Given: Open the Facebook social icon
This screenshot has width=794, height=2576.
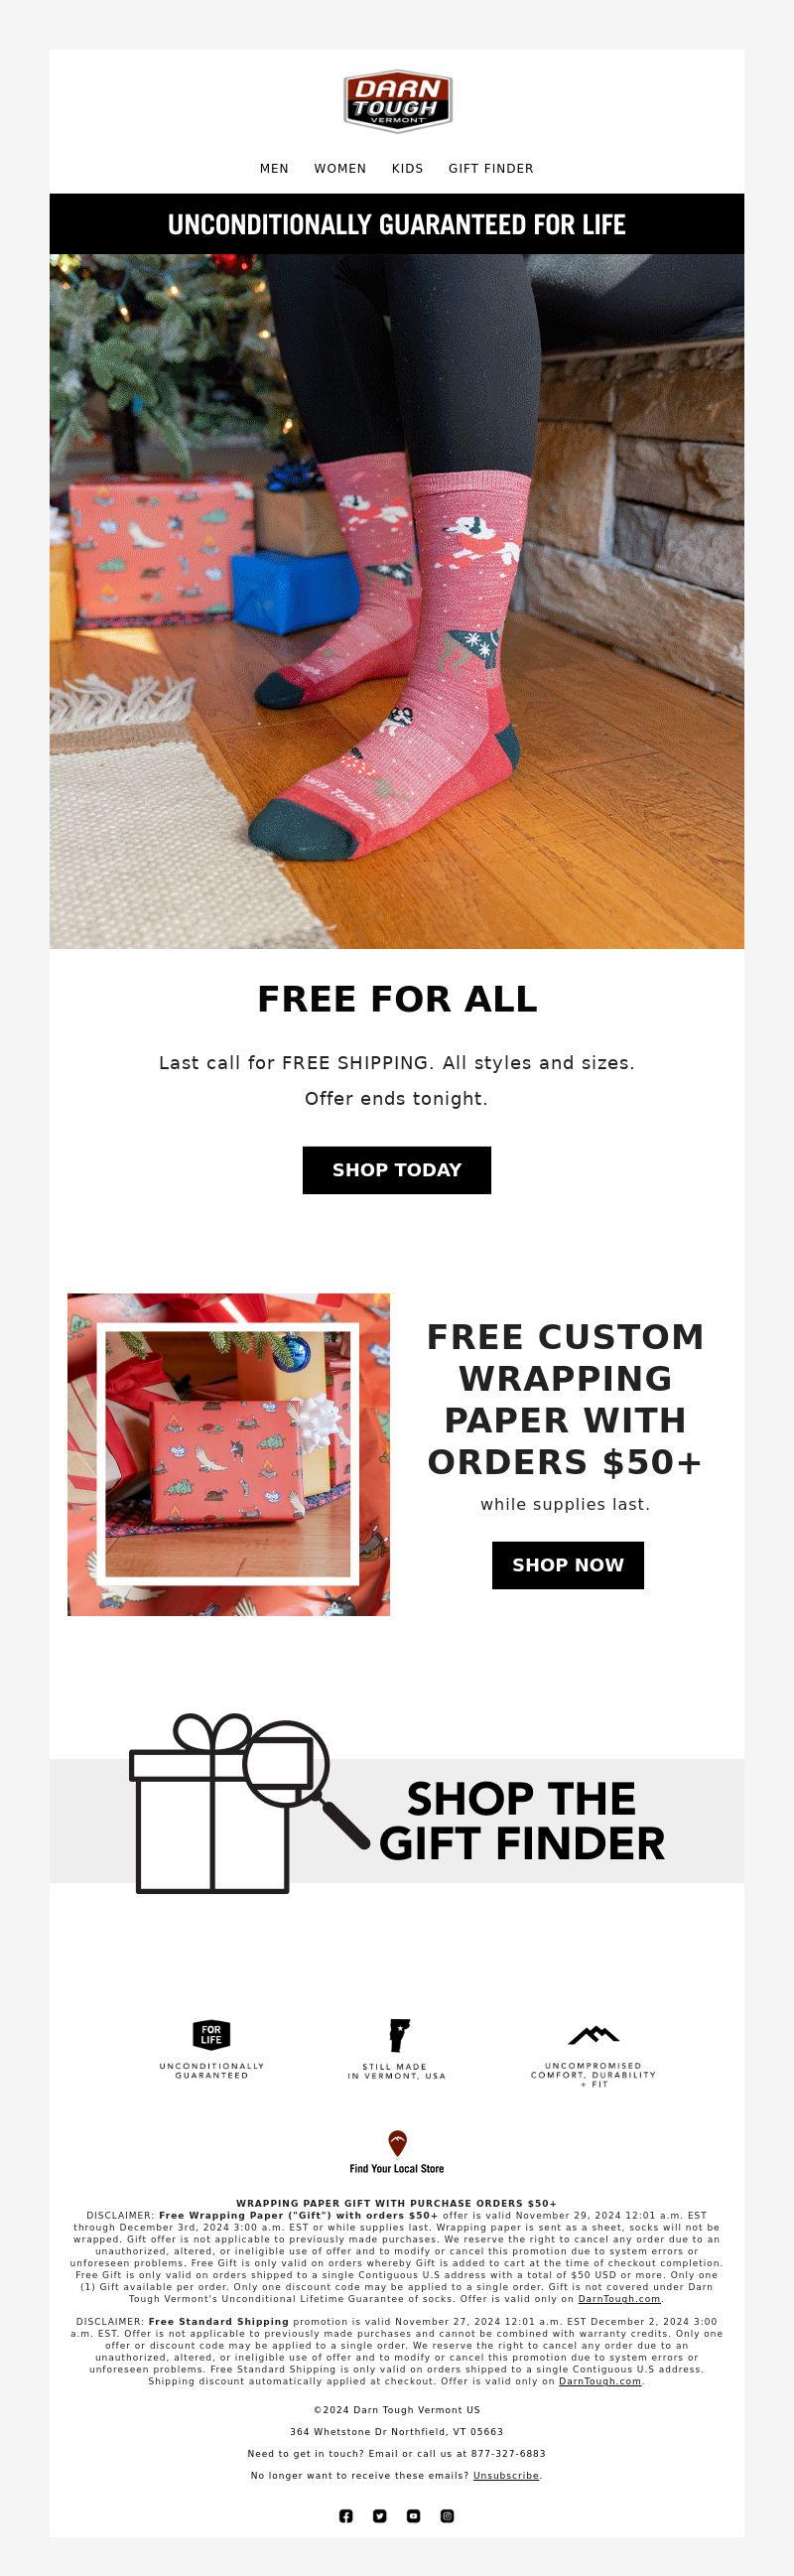Looking at the screenshot, I should (x=346, y=2515).
